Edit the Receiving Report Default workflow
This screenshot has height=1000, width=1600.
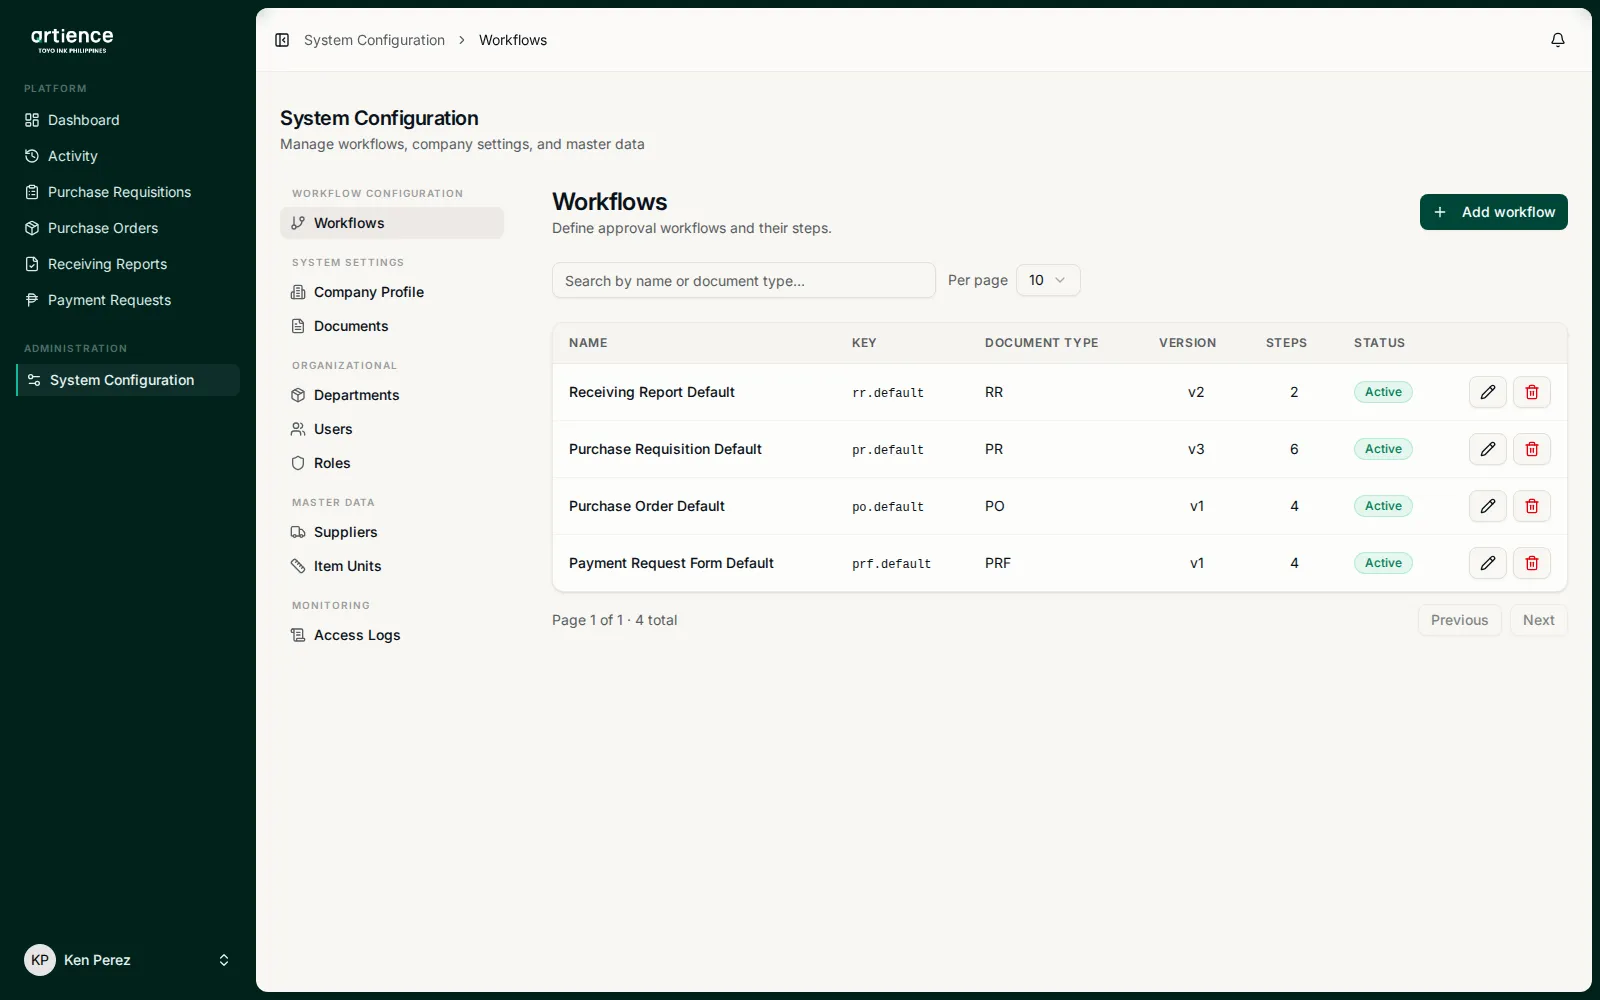1488,392
